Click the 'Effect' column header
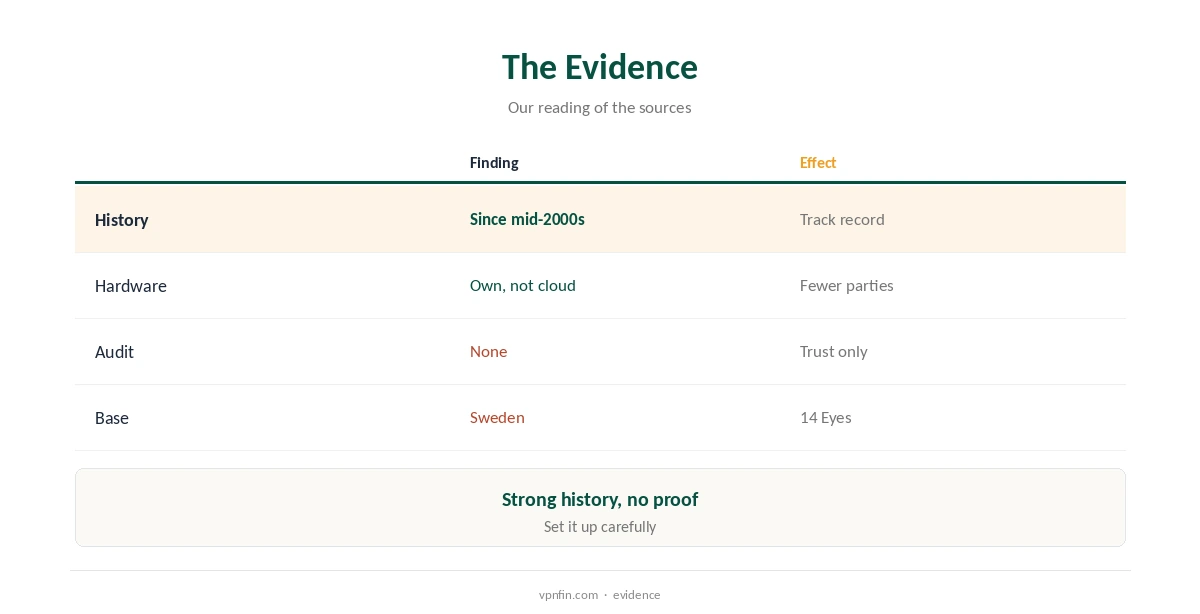1200x614 pixels. (818, 163)
